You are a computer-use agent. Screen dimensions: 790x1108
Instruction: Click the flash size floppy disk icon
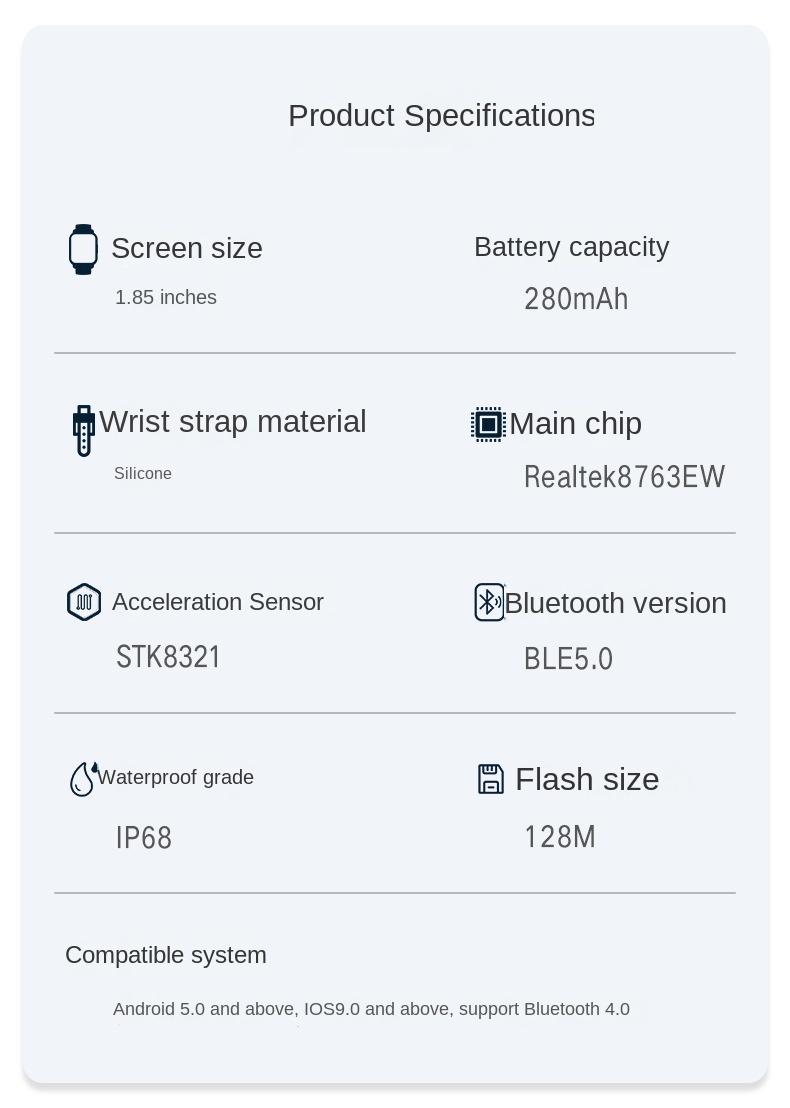tap(490, 779)
